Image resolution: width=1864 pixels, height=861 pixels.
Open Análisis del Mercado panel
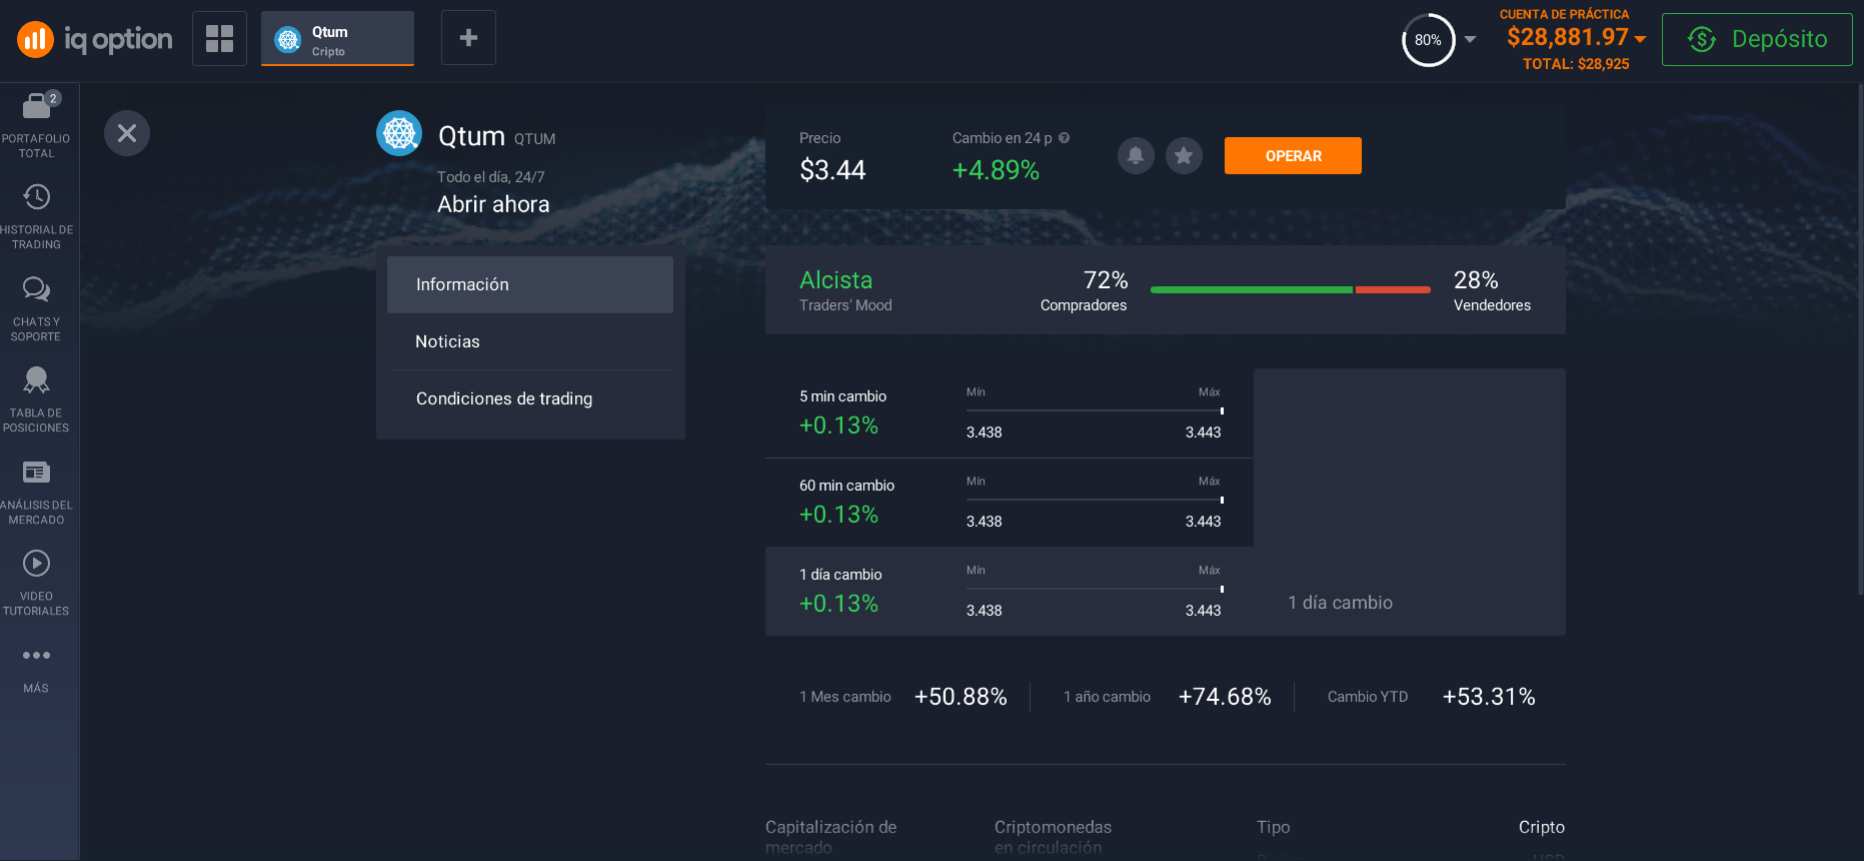tap(37, 473)
